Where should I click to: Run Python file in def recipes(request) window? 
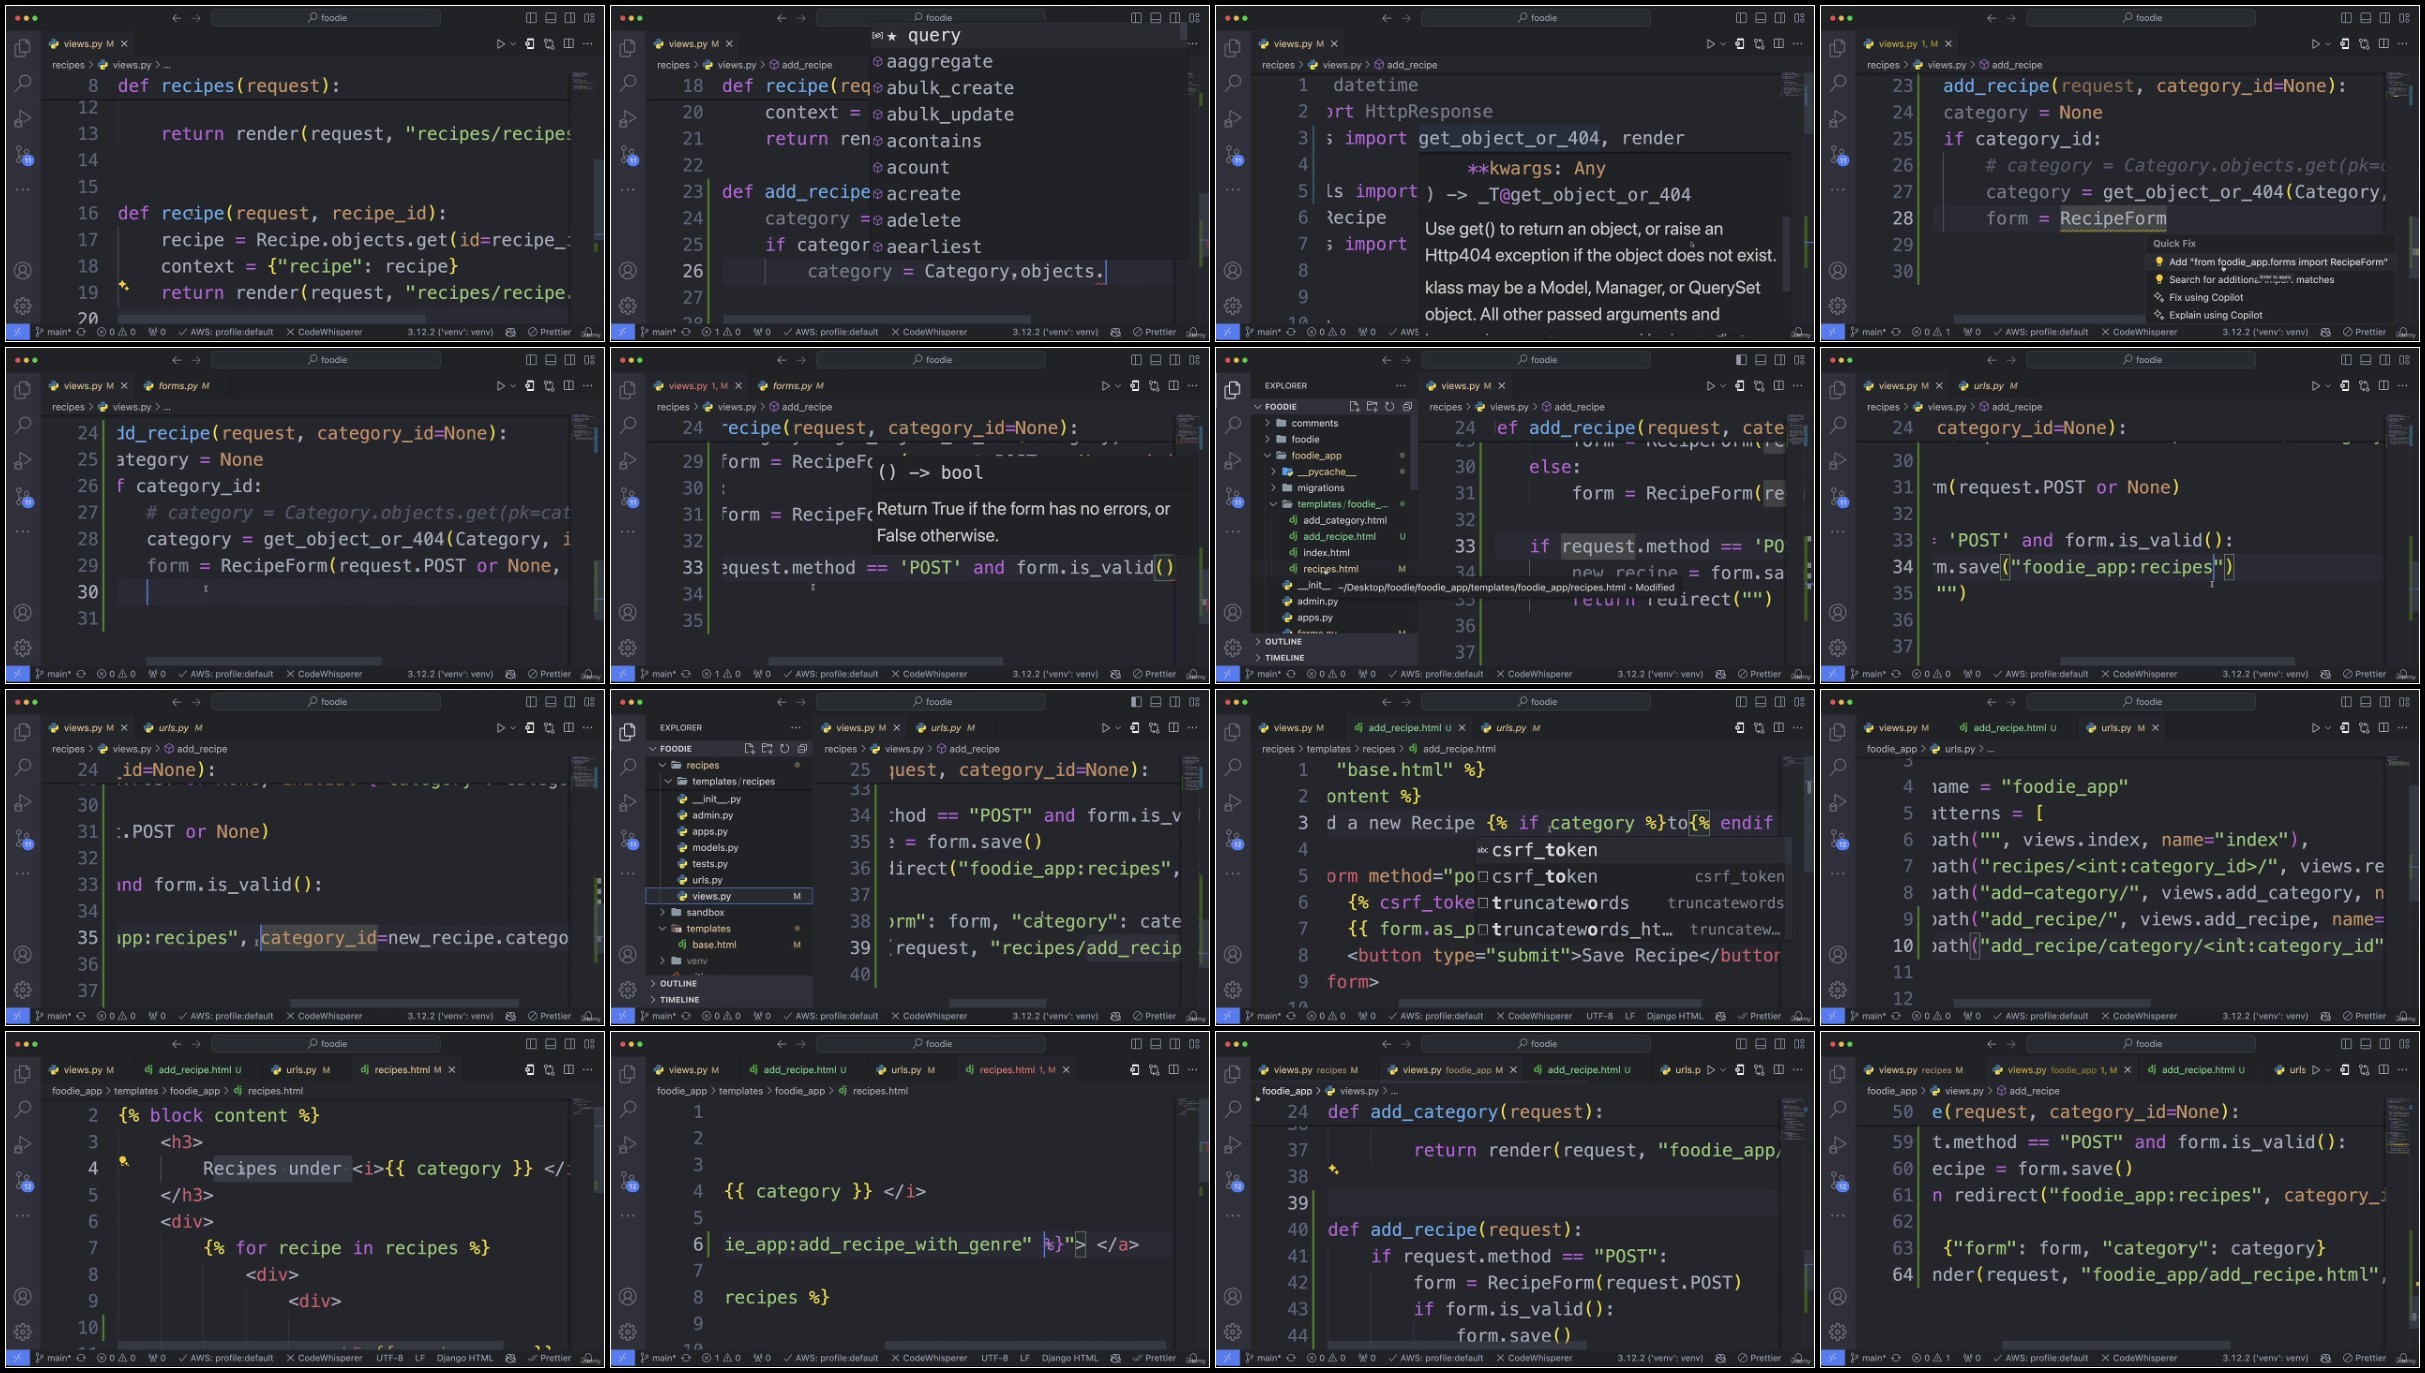pyautogui.click(x=500, y=44)
